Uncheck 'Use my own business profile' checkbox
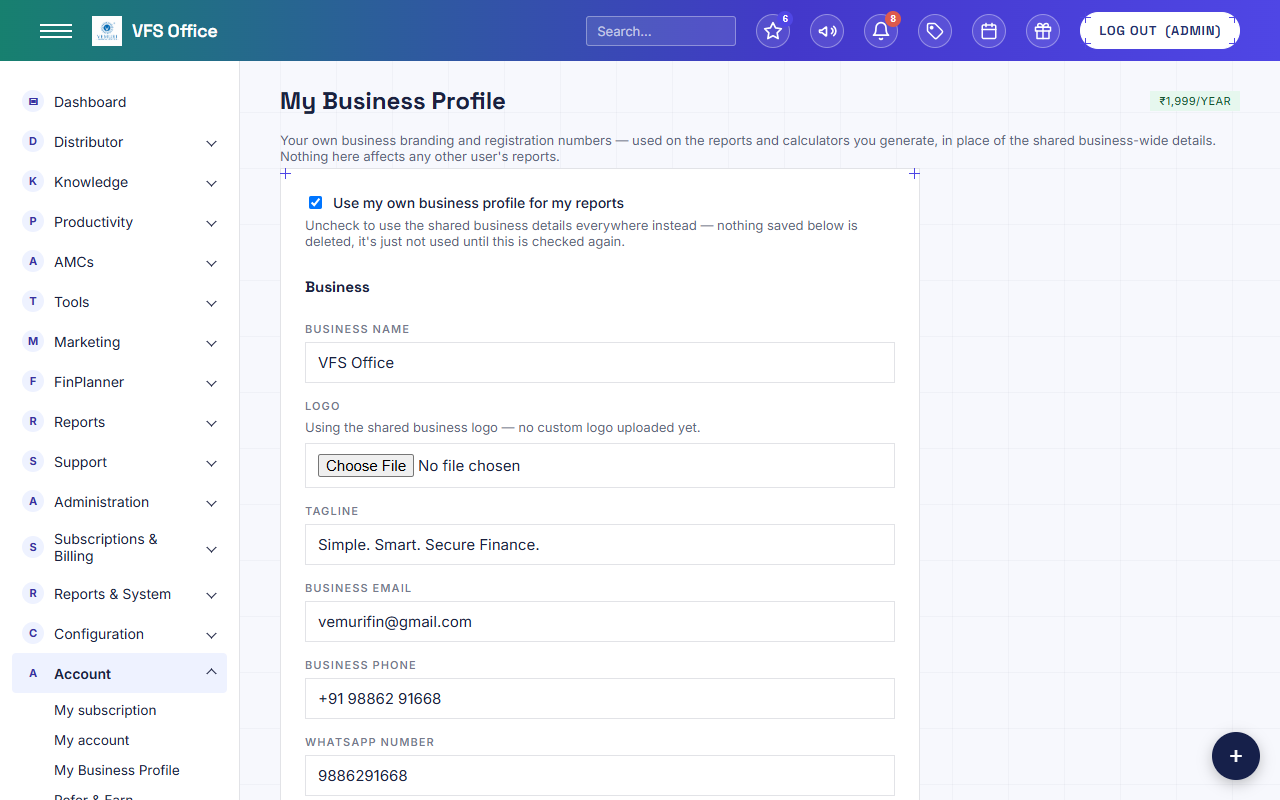Image resolution: width=1280 pixels, height=800 pixels. click(316, 202)
